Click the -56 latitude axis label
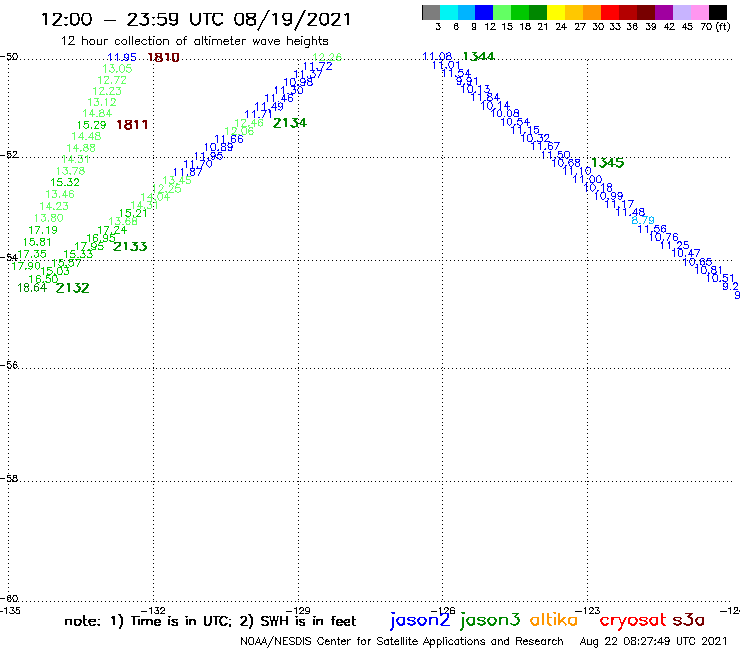Image resolution: width=740 pixels, height=650 pixels. click(9, 365)
